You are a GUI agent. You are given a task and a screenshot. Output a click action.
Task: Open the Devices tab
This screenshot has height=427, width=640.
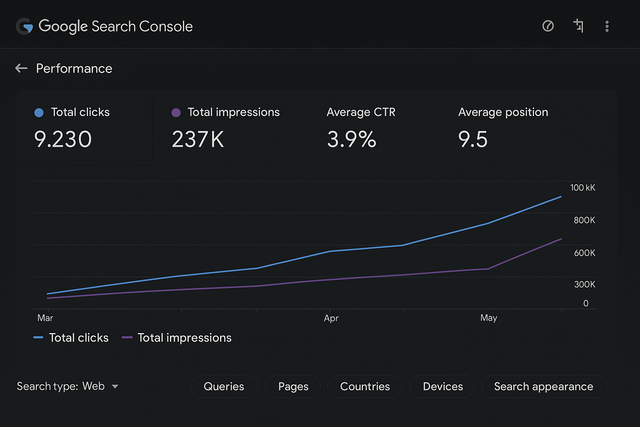[443, 386]
